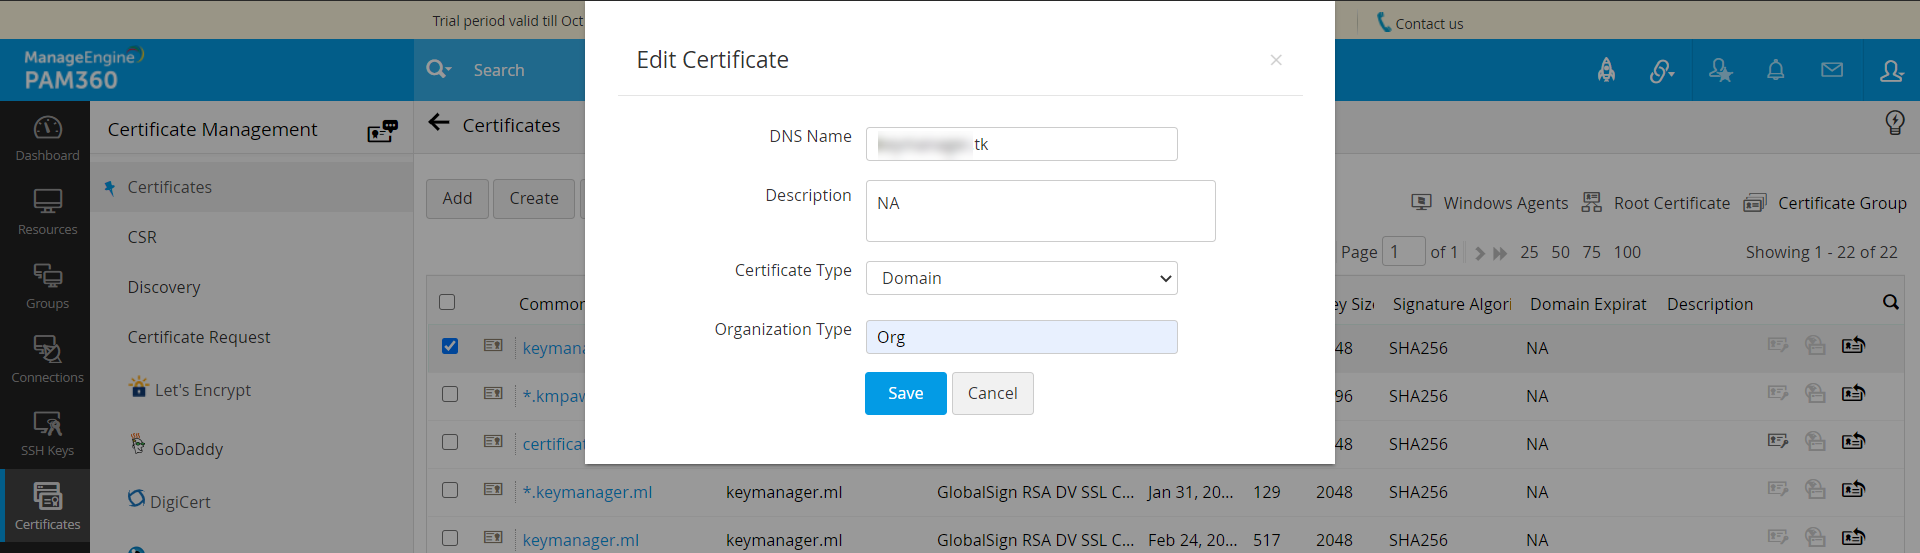Click Cancel in Edit Certificate dialog
The image size is (1920, 553).
point(992,393)
